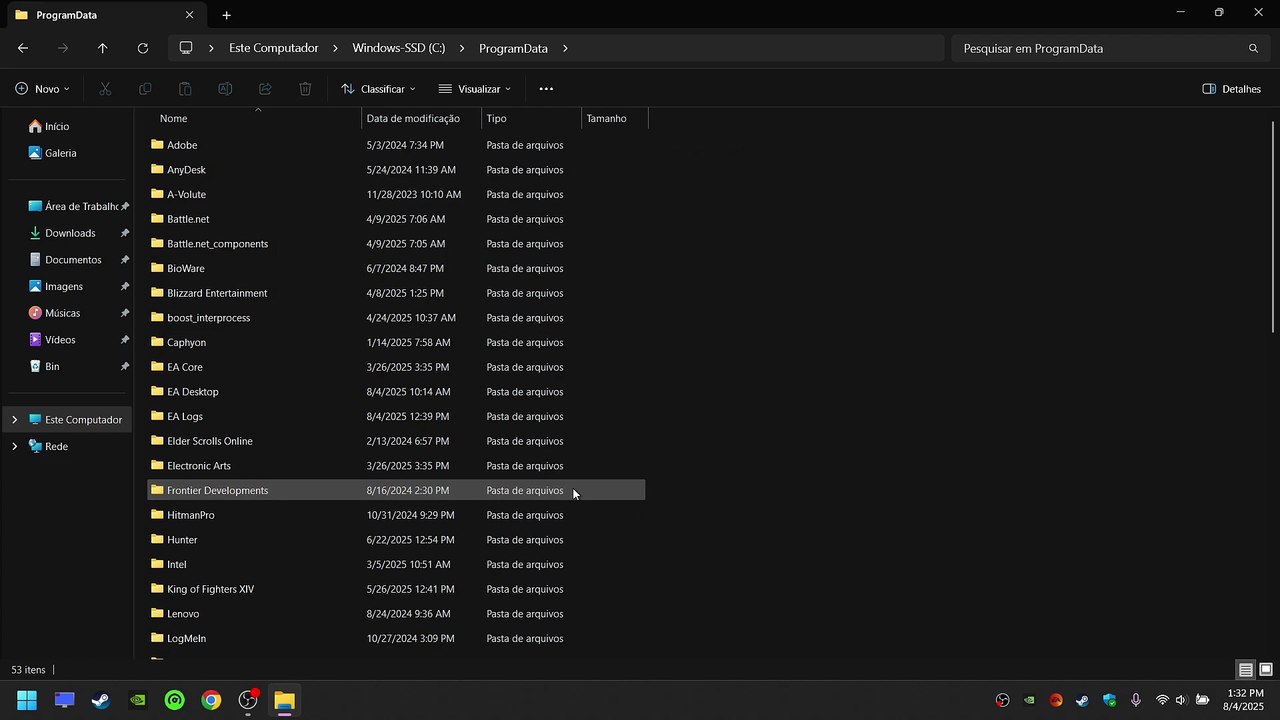Click the speaker volume tray icon
The height and width of the screenshot is (720, 1280).
1181,700
